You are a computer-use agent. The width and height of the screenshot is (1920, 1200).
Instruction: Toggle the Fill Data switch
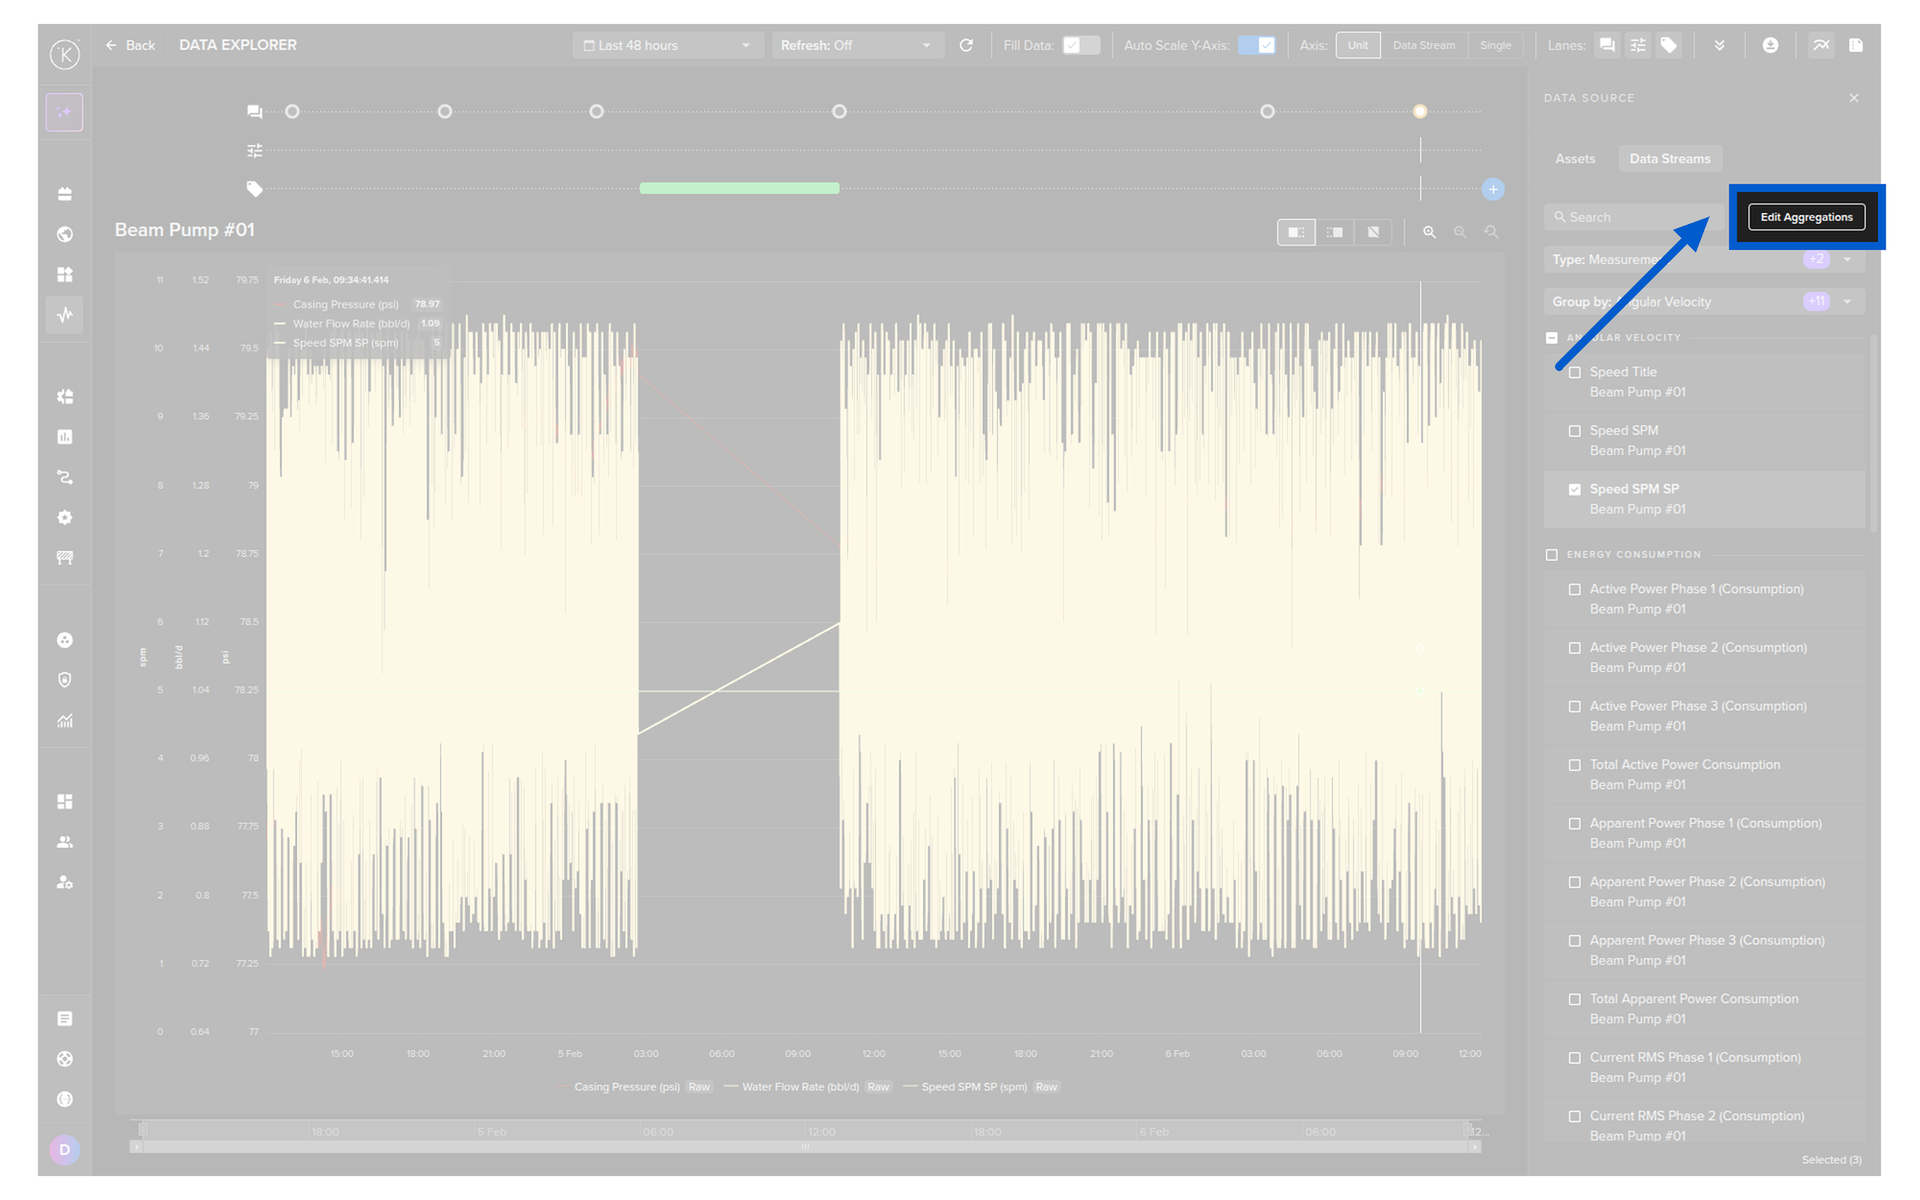[1080, 45]
